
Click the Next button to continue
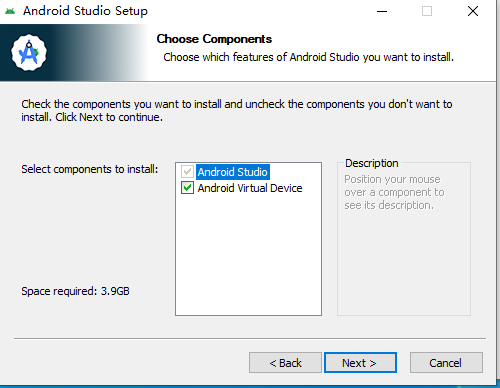[x=360, y=362]
